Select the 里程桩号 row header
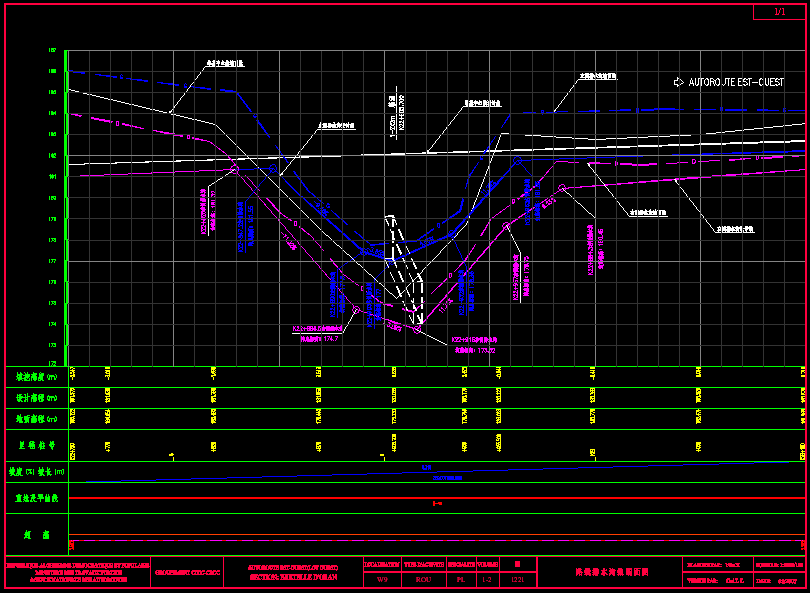The image size is (810, 593). point(36,444)
